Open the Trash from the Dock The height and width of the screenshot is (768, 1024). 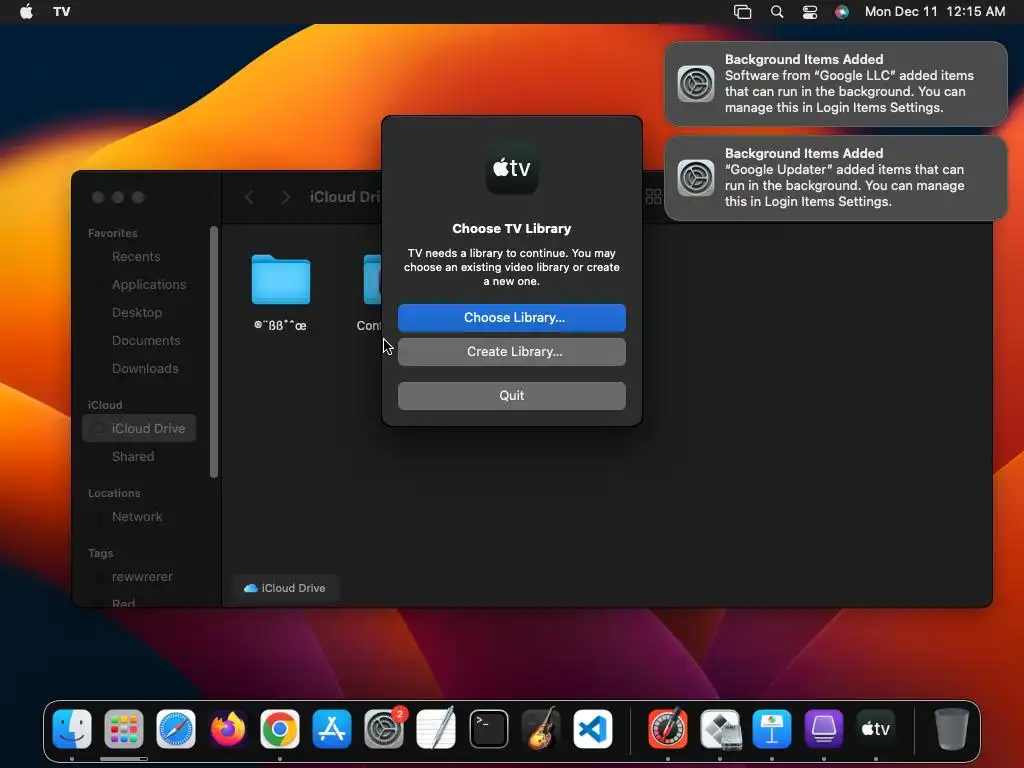tap(952, 729)
